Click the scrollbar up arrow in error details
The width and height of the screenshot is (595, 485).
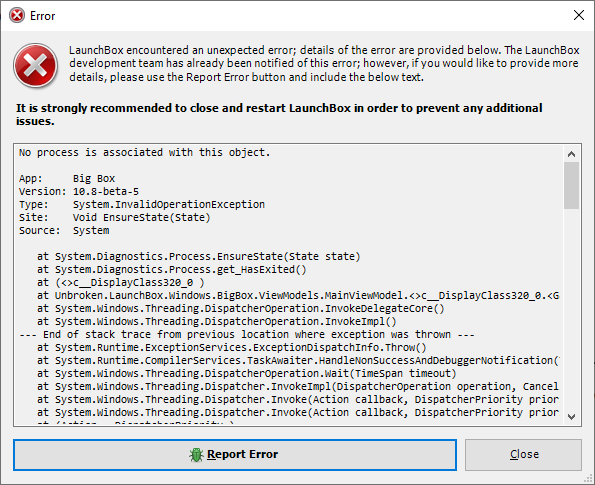[571, 154]
